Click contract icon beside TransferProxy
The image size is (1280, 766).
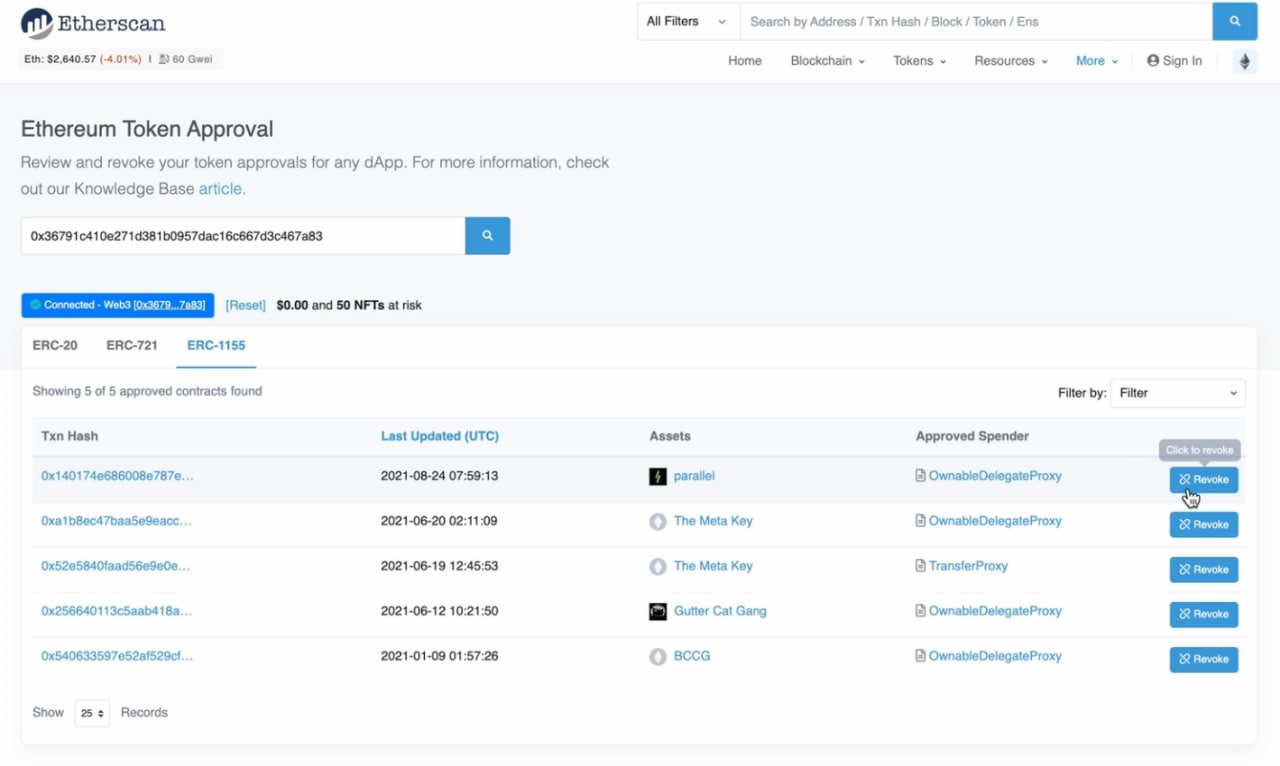point(920,566)
